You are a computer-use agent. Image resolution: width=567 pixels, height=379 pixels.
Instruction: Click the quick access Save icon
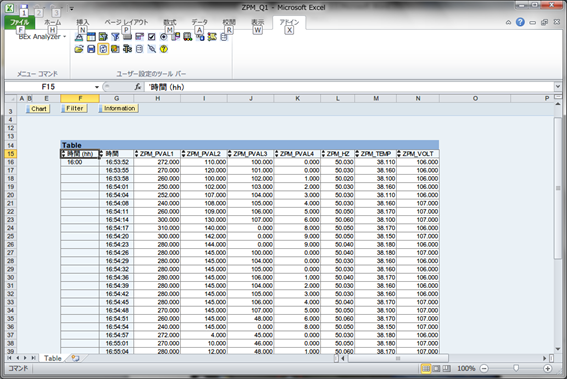pos(24,7)
